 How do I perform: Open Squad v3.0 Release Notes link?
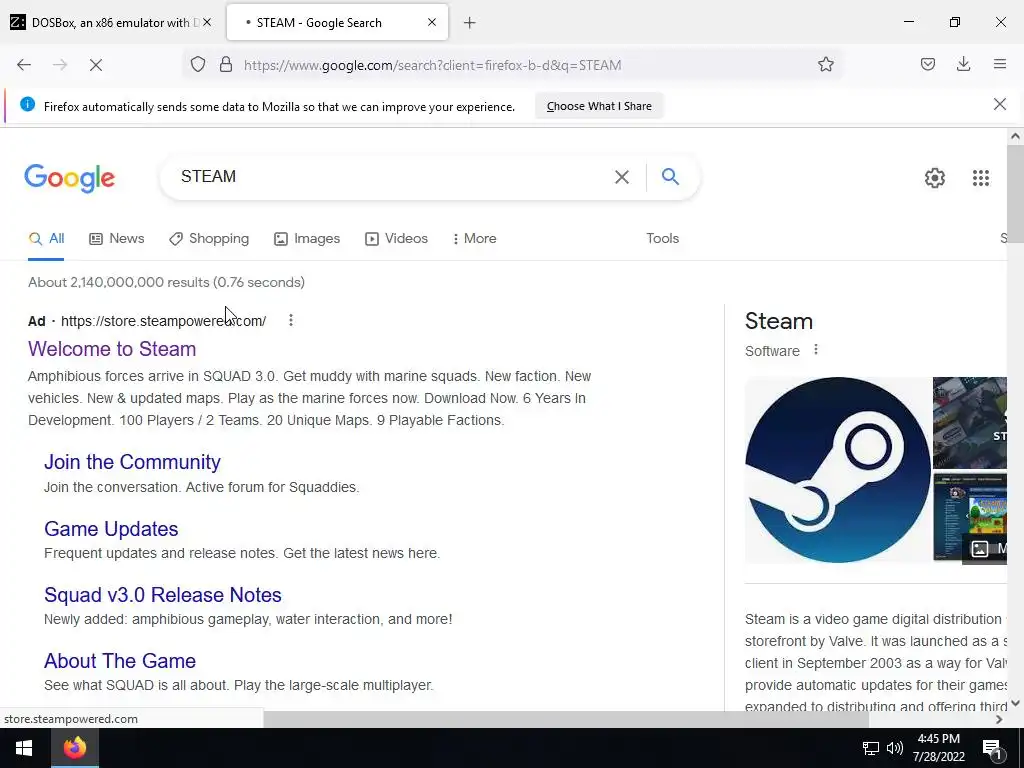163,594
